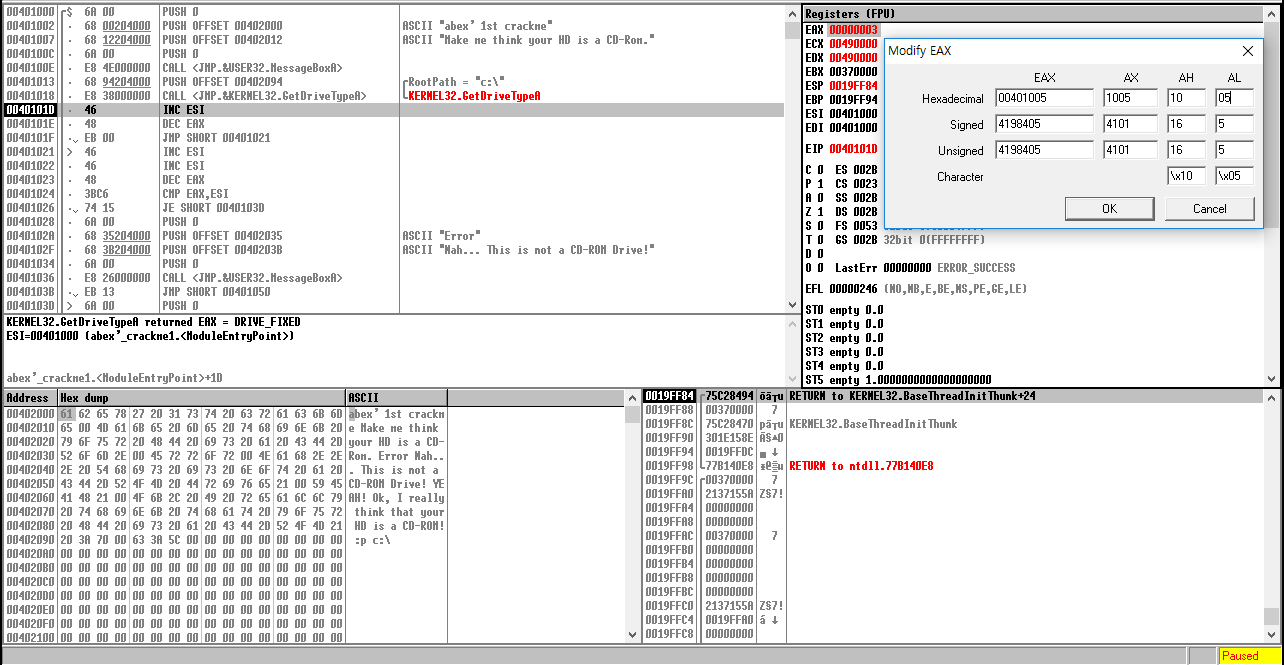
Task: Select the ST0 empty 0.0 row
Action: click(844, 310)
